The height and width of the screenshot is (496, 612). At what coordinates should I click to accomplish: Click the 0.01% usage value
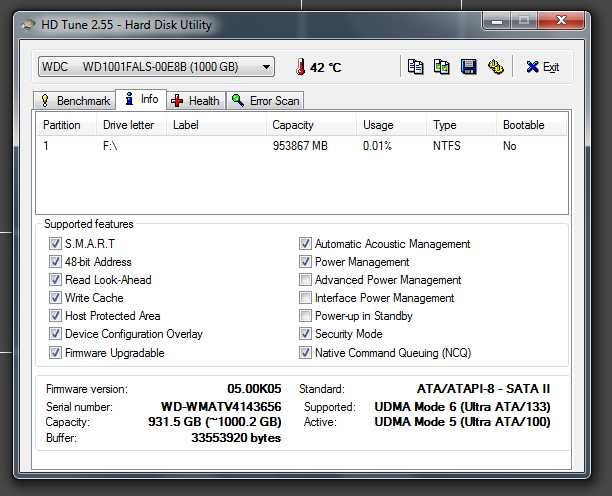[x=377, y=146]
